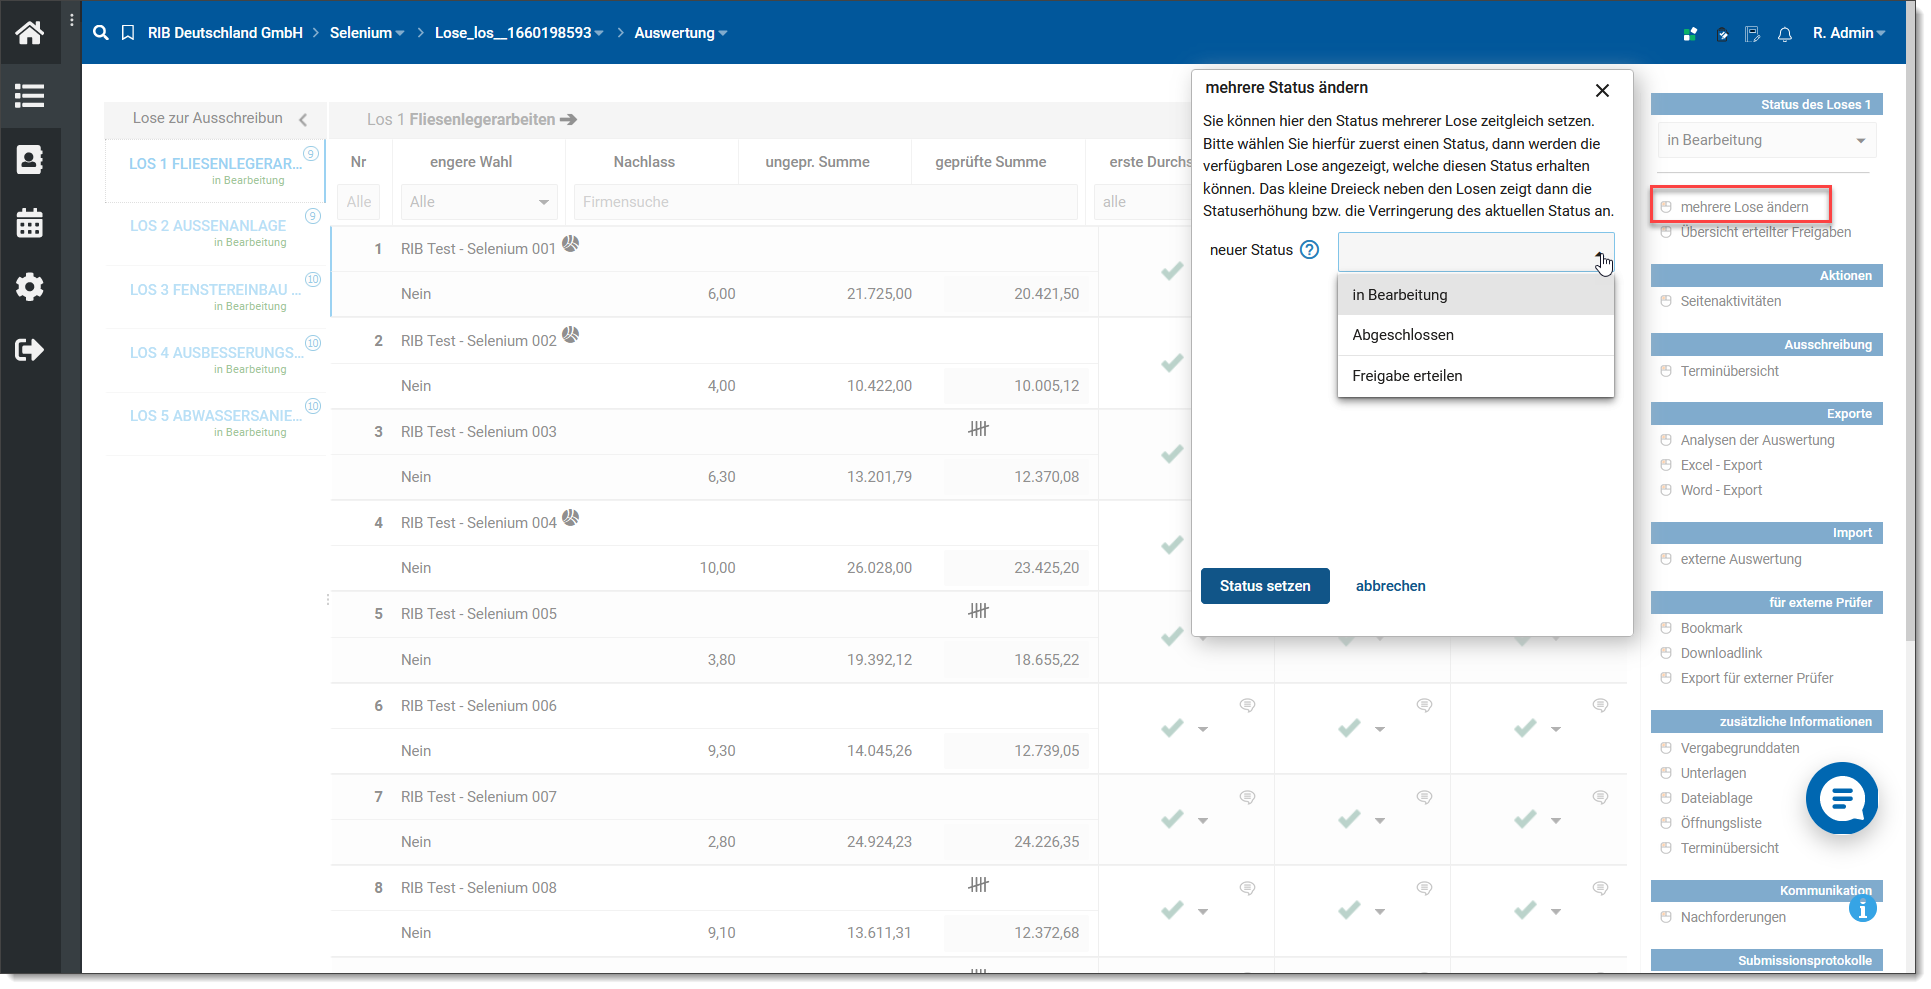
Task: Click tally icon in Selenium 003 row
Action: point(978,428)
